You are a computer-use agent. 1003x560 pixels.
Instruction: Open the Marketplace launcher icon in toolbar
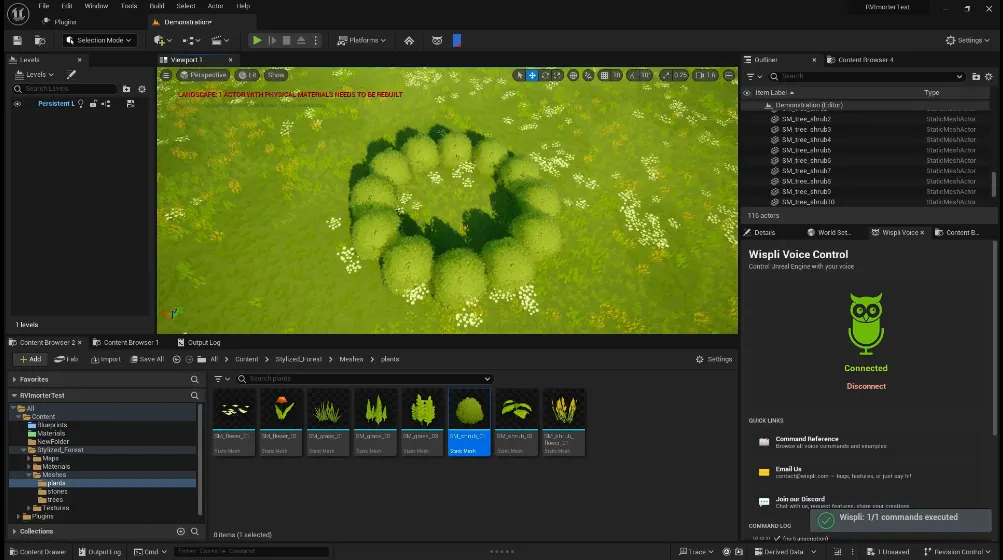(x=409, y=40)
